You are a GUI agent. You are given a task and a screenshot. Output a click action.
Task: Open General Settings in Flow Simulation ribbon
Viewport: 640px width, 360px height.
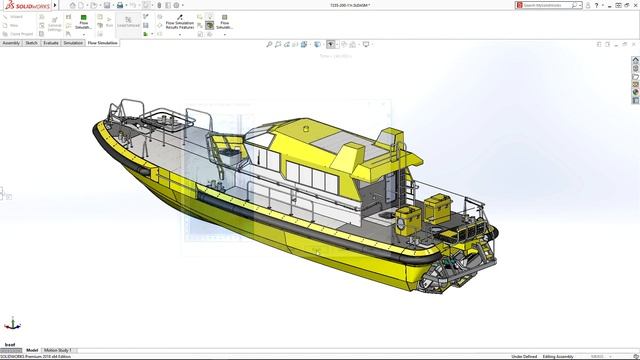coord(54,25)
